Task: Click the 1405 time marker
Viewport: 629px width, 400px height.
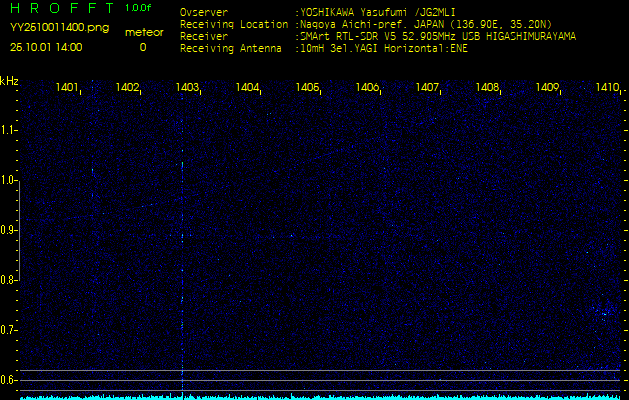Action: (x=307, y=87)
